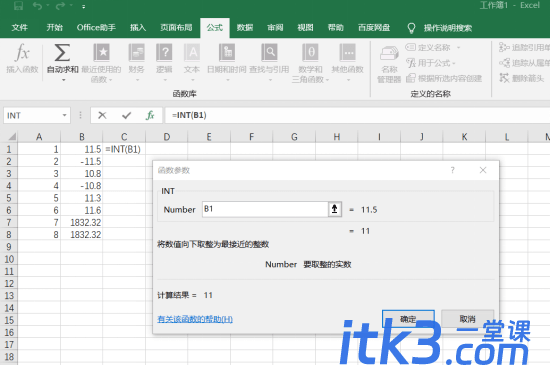Switch to the Office助手 tab
The width and height of the screenshot is (551, 366).
coord(96,28)
